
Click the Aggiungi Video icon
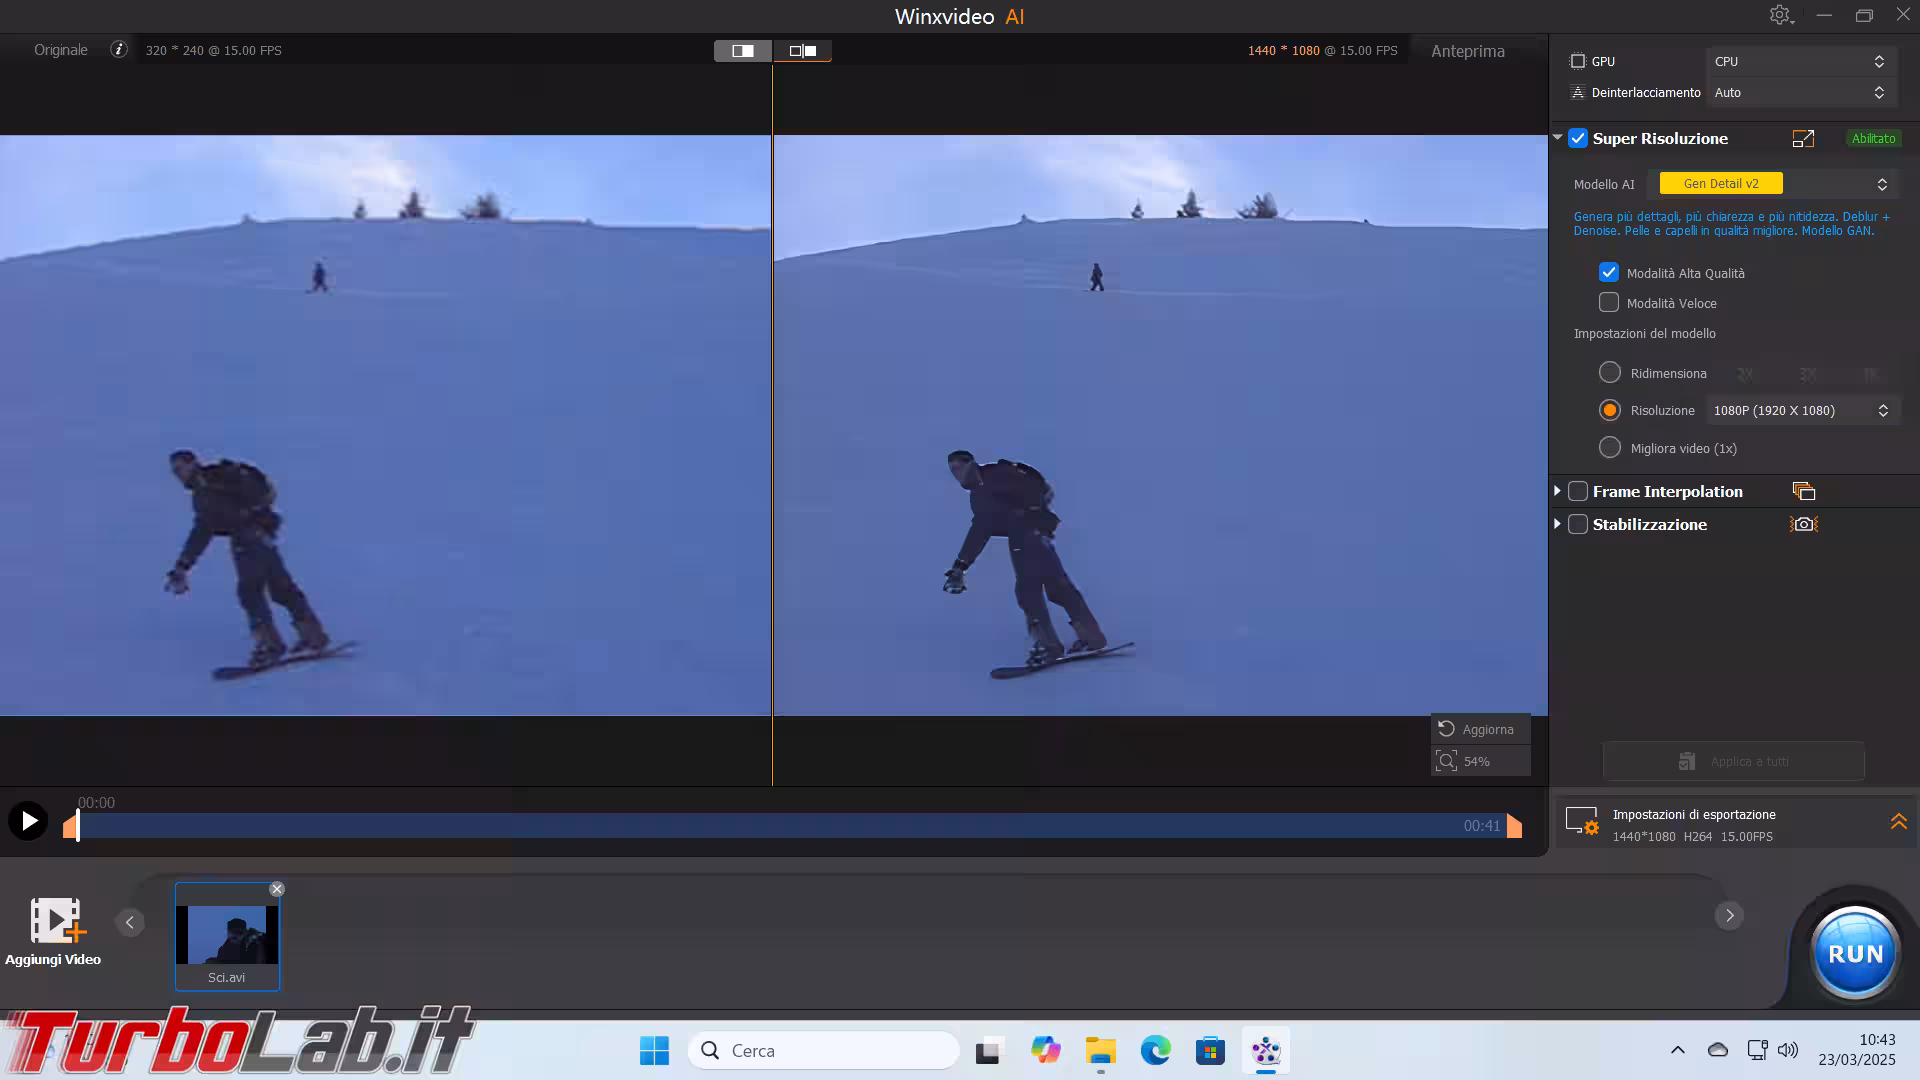56,921
